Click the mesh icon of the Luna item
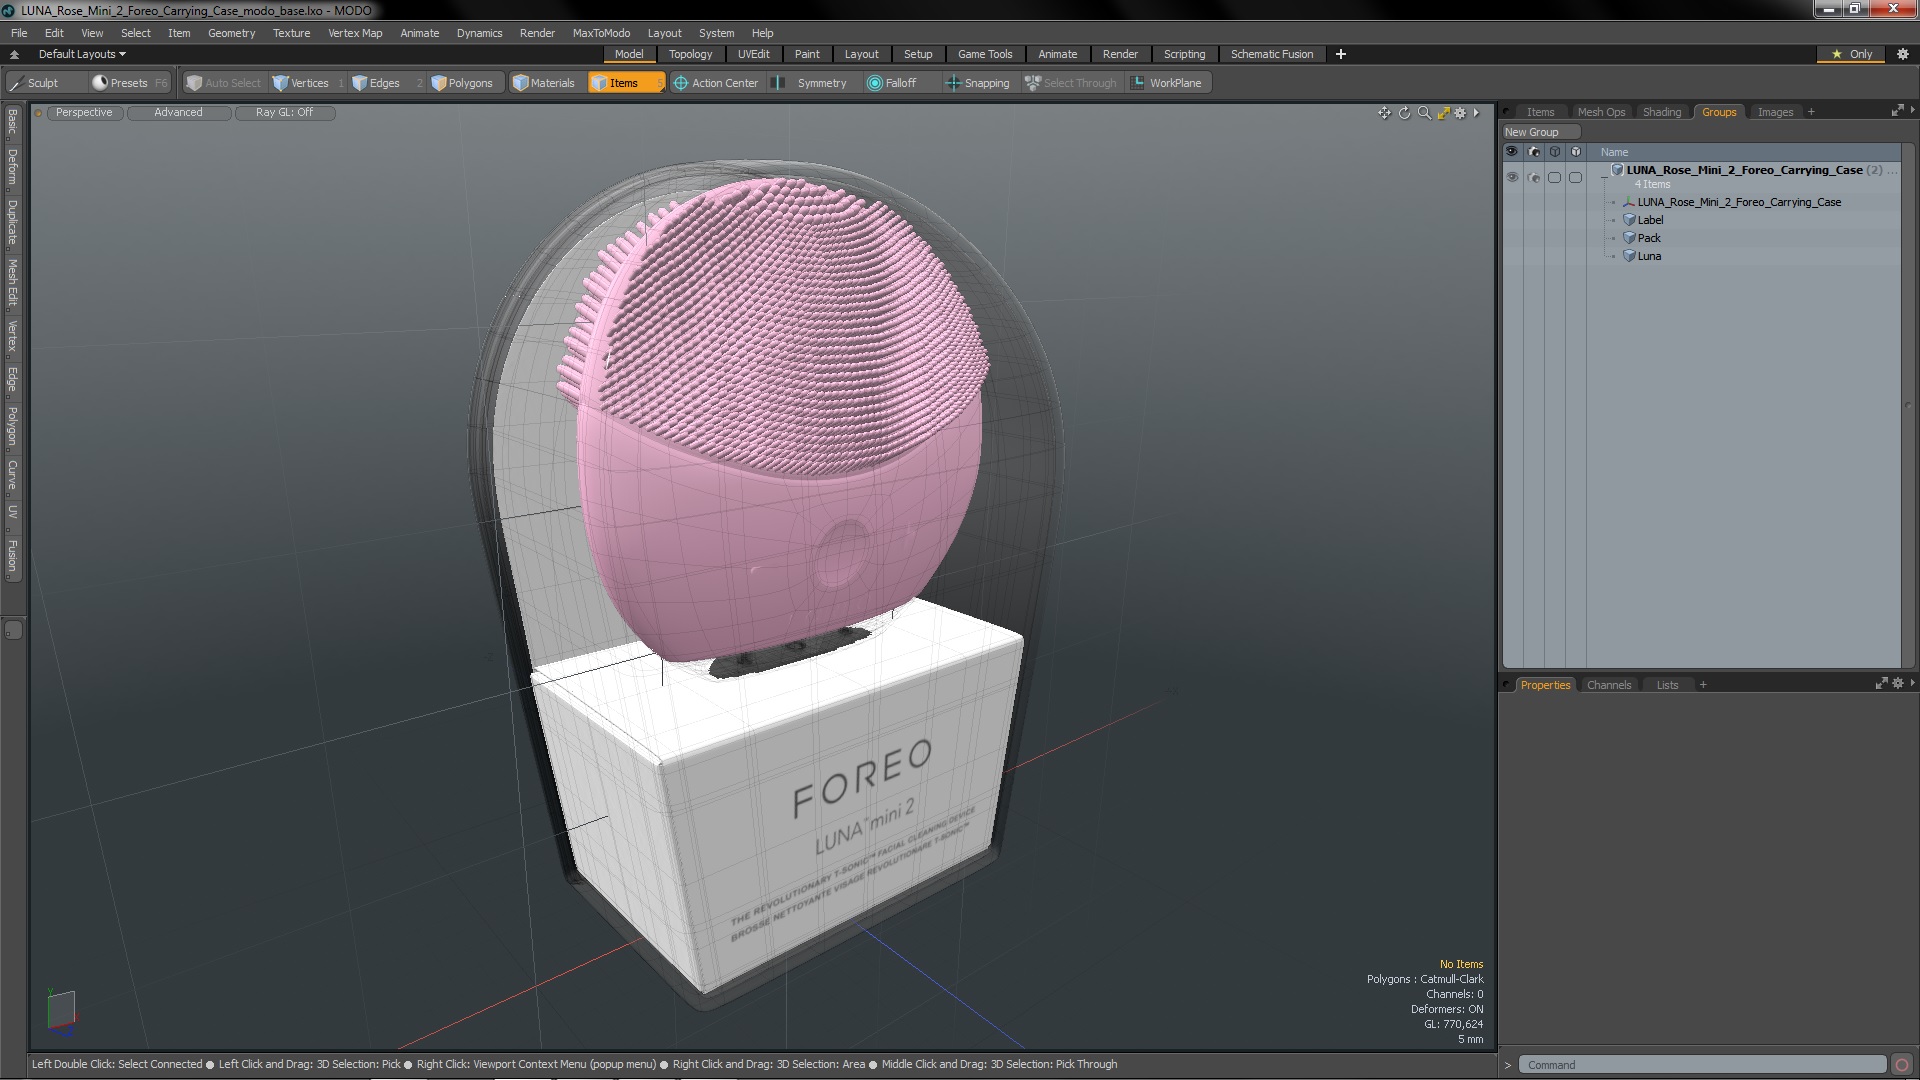The width and height of the screenshot is (1920, 1080). tap(1629, 256)
